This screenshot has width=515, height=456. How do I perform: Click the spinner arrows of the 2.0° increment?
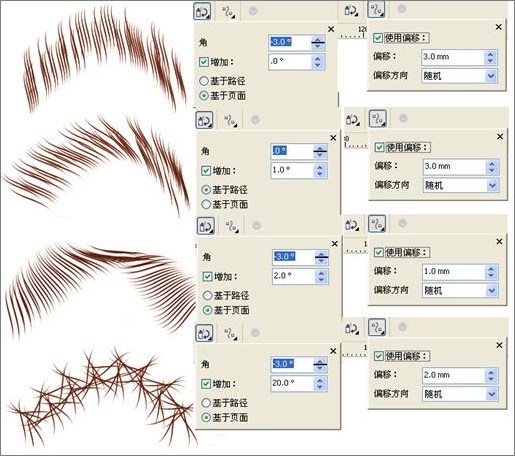coord(321,276)
